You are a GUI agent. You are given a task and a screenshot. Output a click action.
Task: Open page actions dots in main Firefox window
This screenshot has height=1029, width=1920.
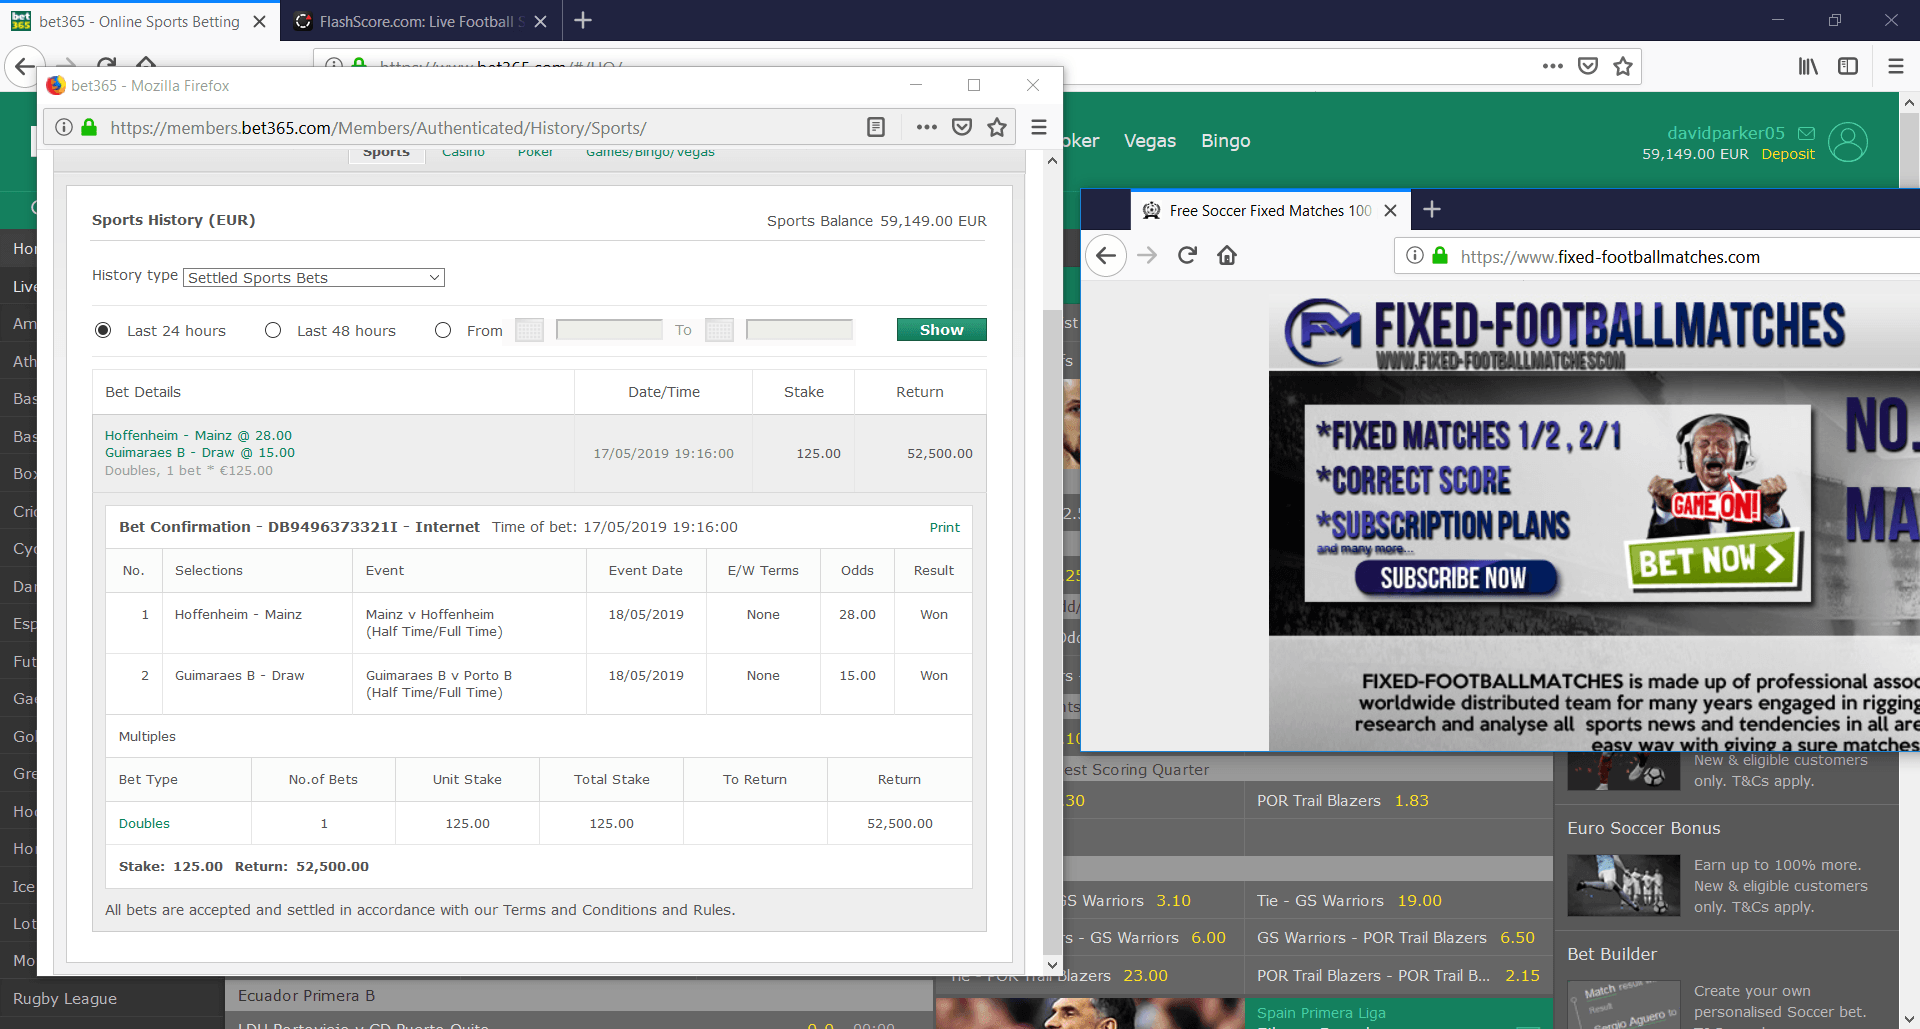coord(1552,66)
